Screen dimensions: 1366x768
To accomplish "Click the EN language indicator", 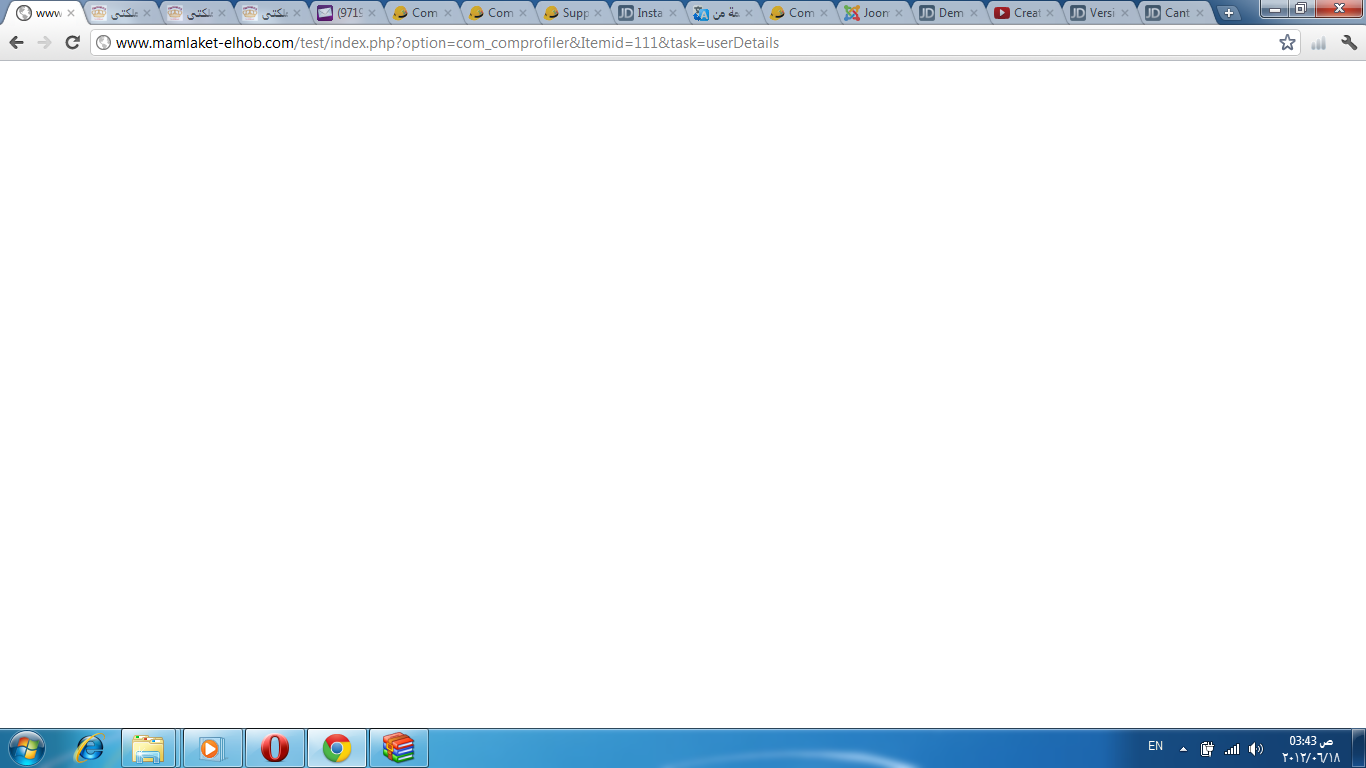I will (x=1155, y=746).
